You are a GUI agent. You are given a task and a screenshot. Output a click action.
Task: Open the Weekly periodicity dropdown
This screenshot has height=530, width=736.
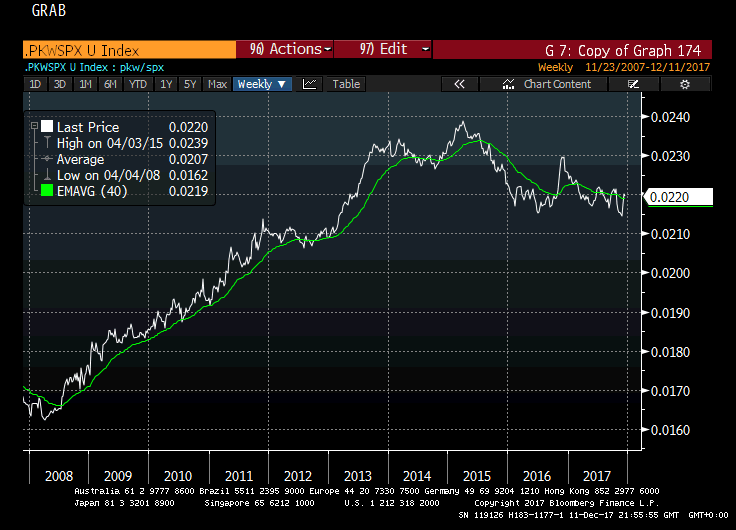pos(262,84)
